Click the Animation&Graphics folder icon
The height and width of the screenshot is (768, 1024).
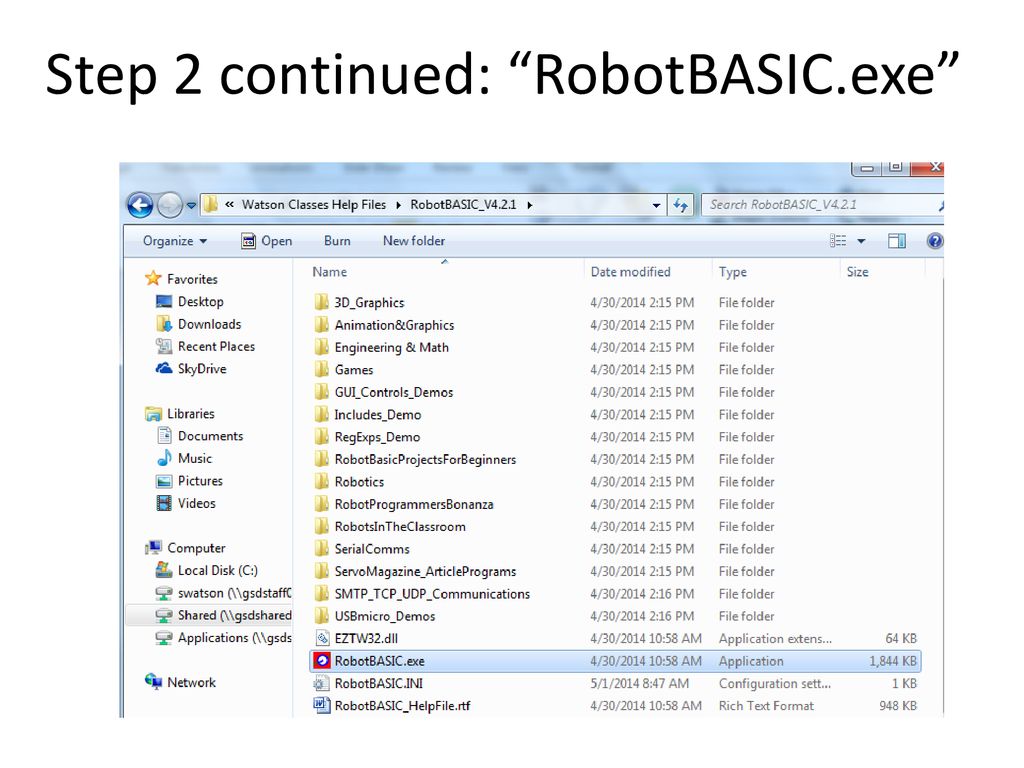coord(321,325)
